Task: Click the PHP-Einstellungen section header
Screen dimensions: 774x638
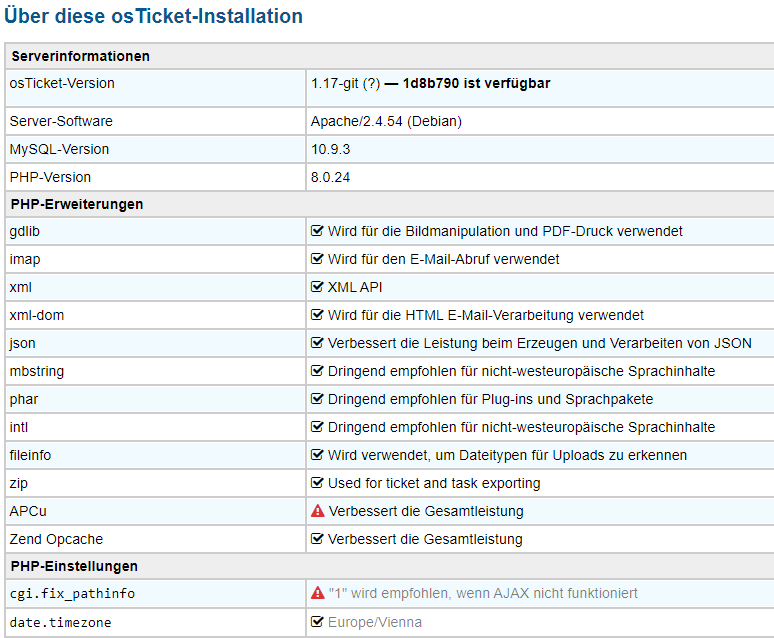Action: 74,566
